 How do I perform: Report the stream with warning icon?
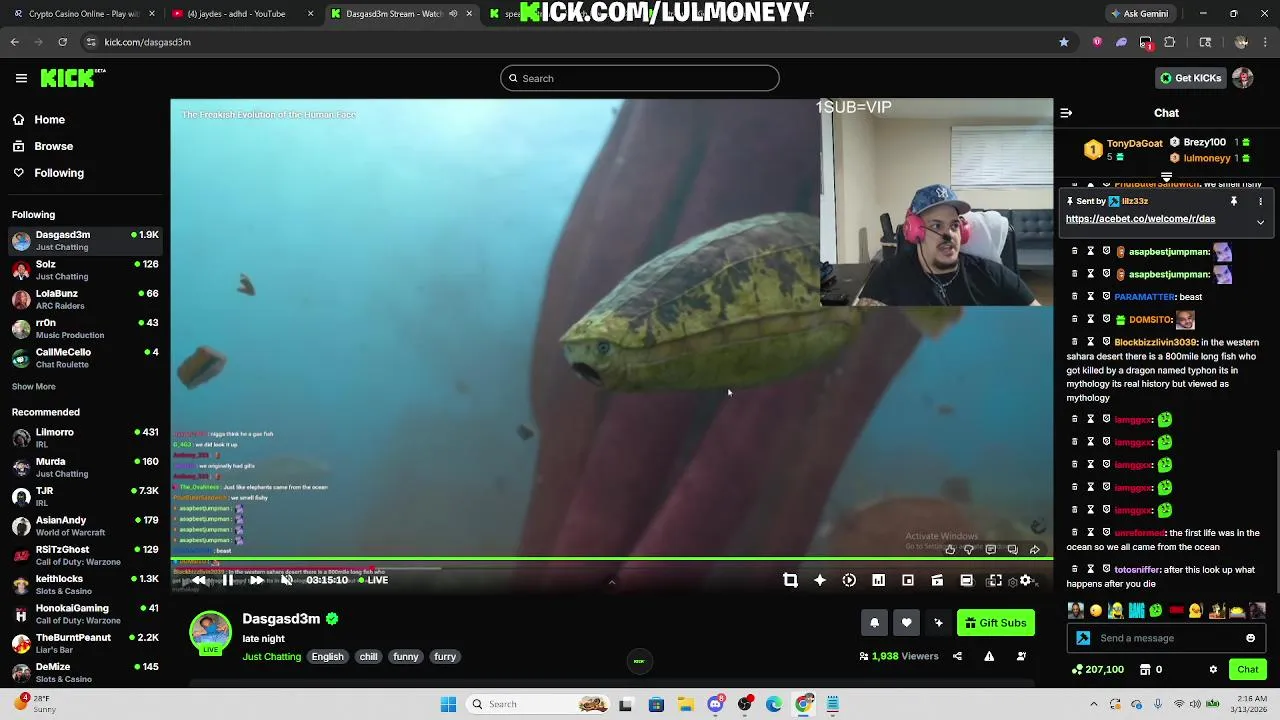pyautogui.click(x=989, y=656)
